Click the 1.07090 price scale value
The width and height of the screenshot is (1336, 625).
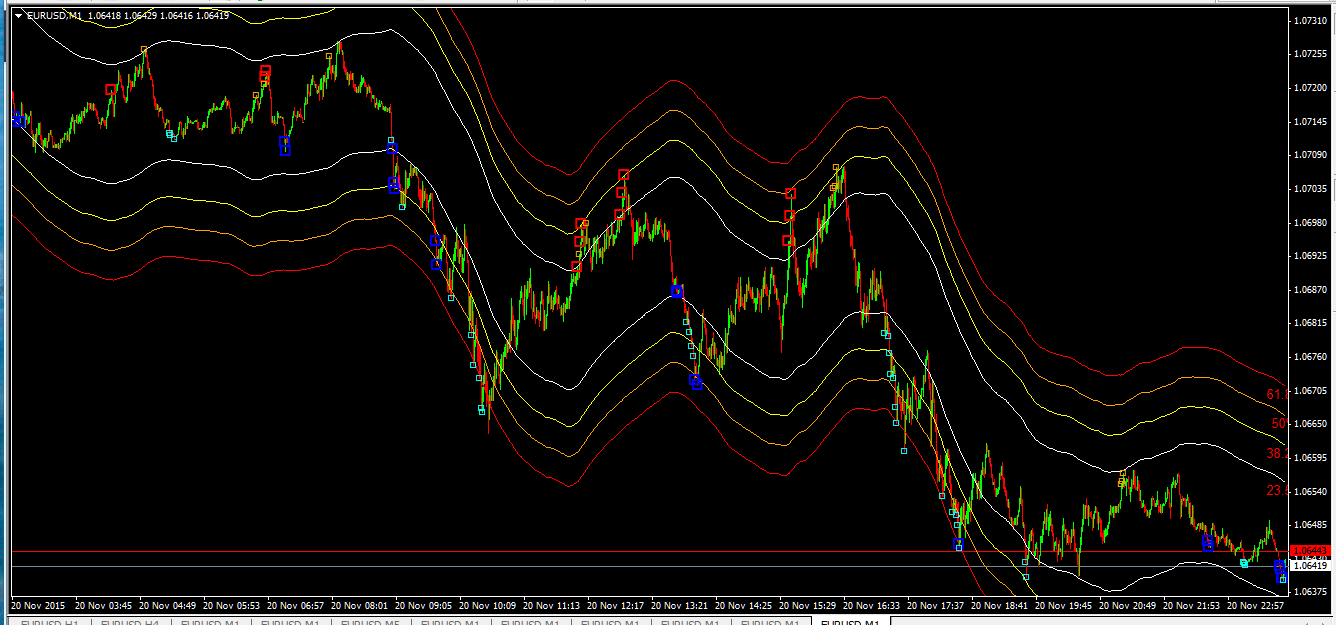click(1309, 155)
